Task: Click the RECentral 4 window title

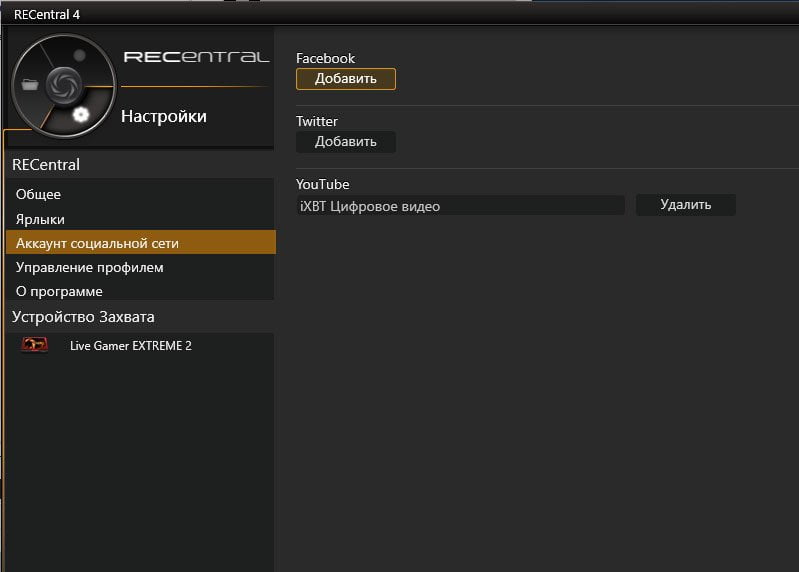Action: click(x=47, y=15)
